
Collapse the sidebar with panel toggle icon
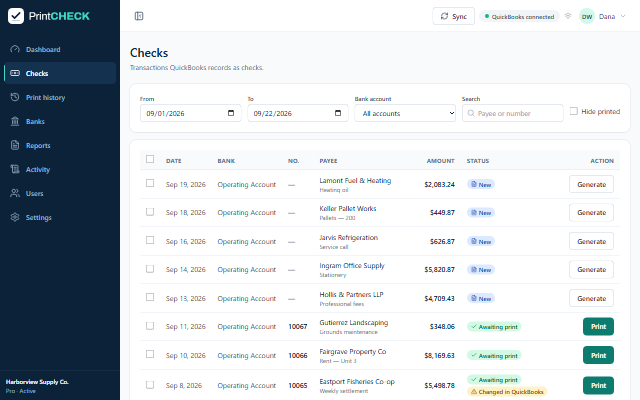click(139, 16)
